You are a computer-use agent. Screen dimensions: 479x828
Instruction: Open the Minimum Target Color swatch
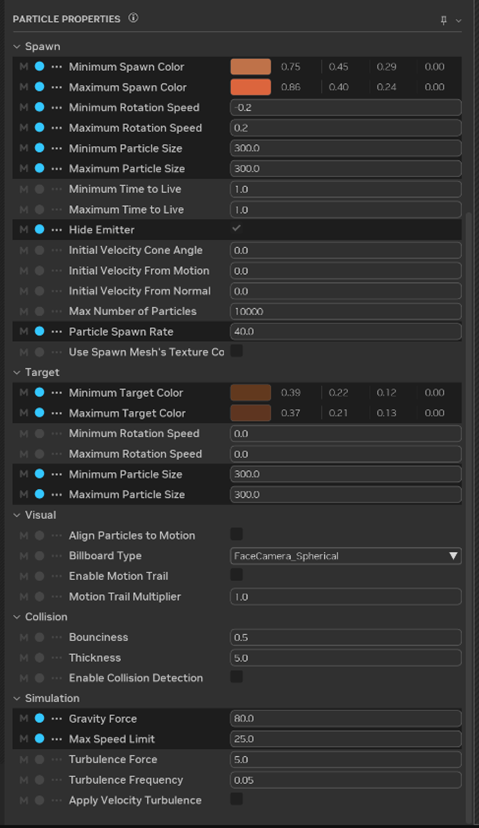pyautogui.click(x=251, y=392)
